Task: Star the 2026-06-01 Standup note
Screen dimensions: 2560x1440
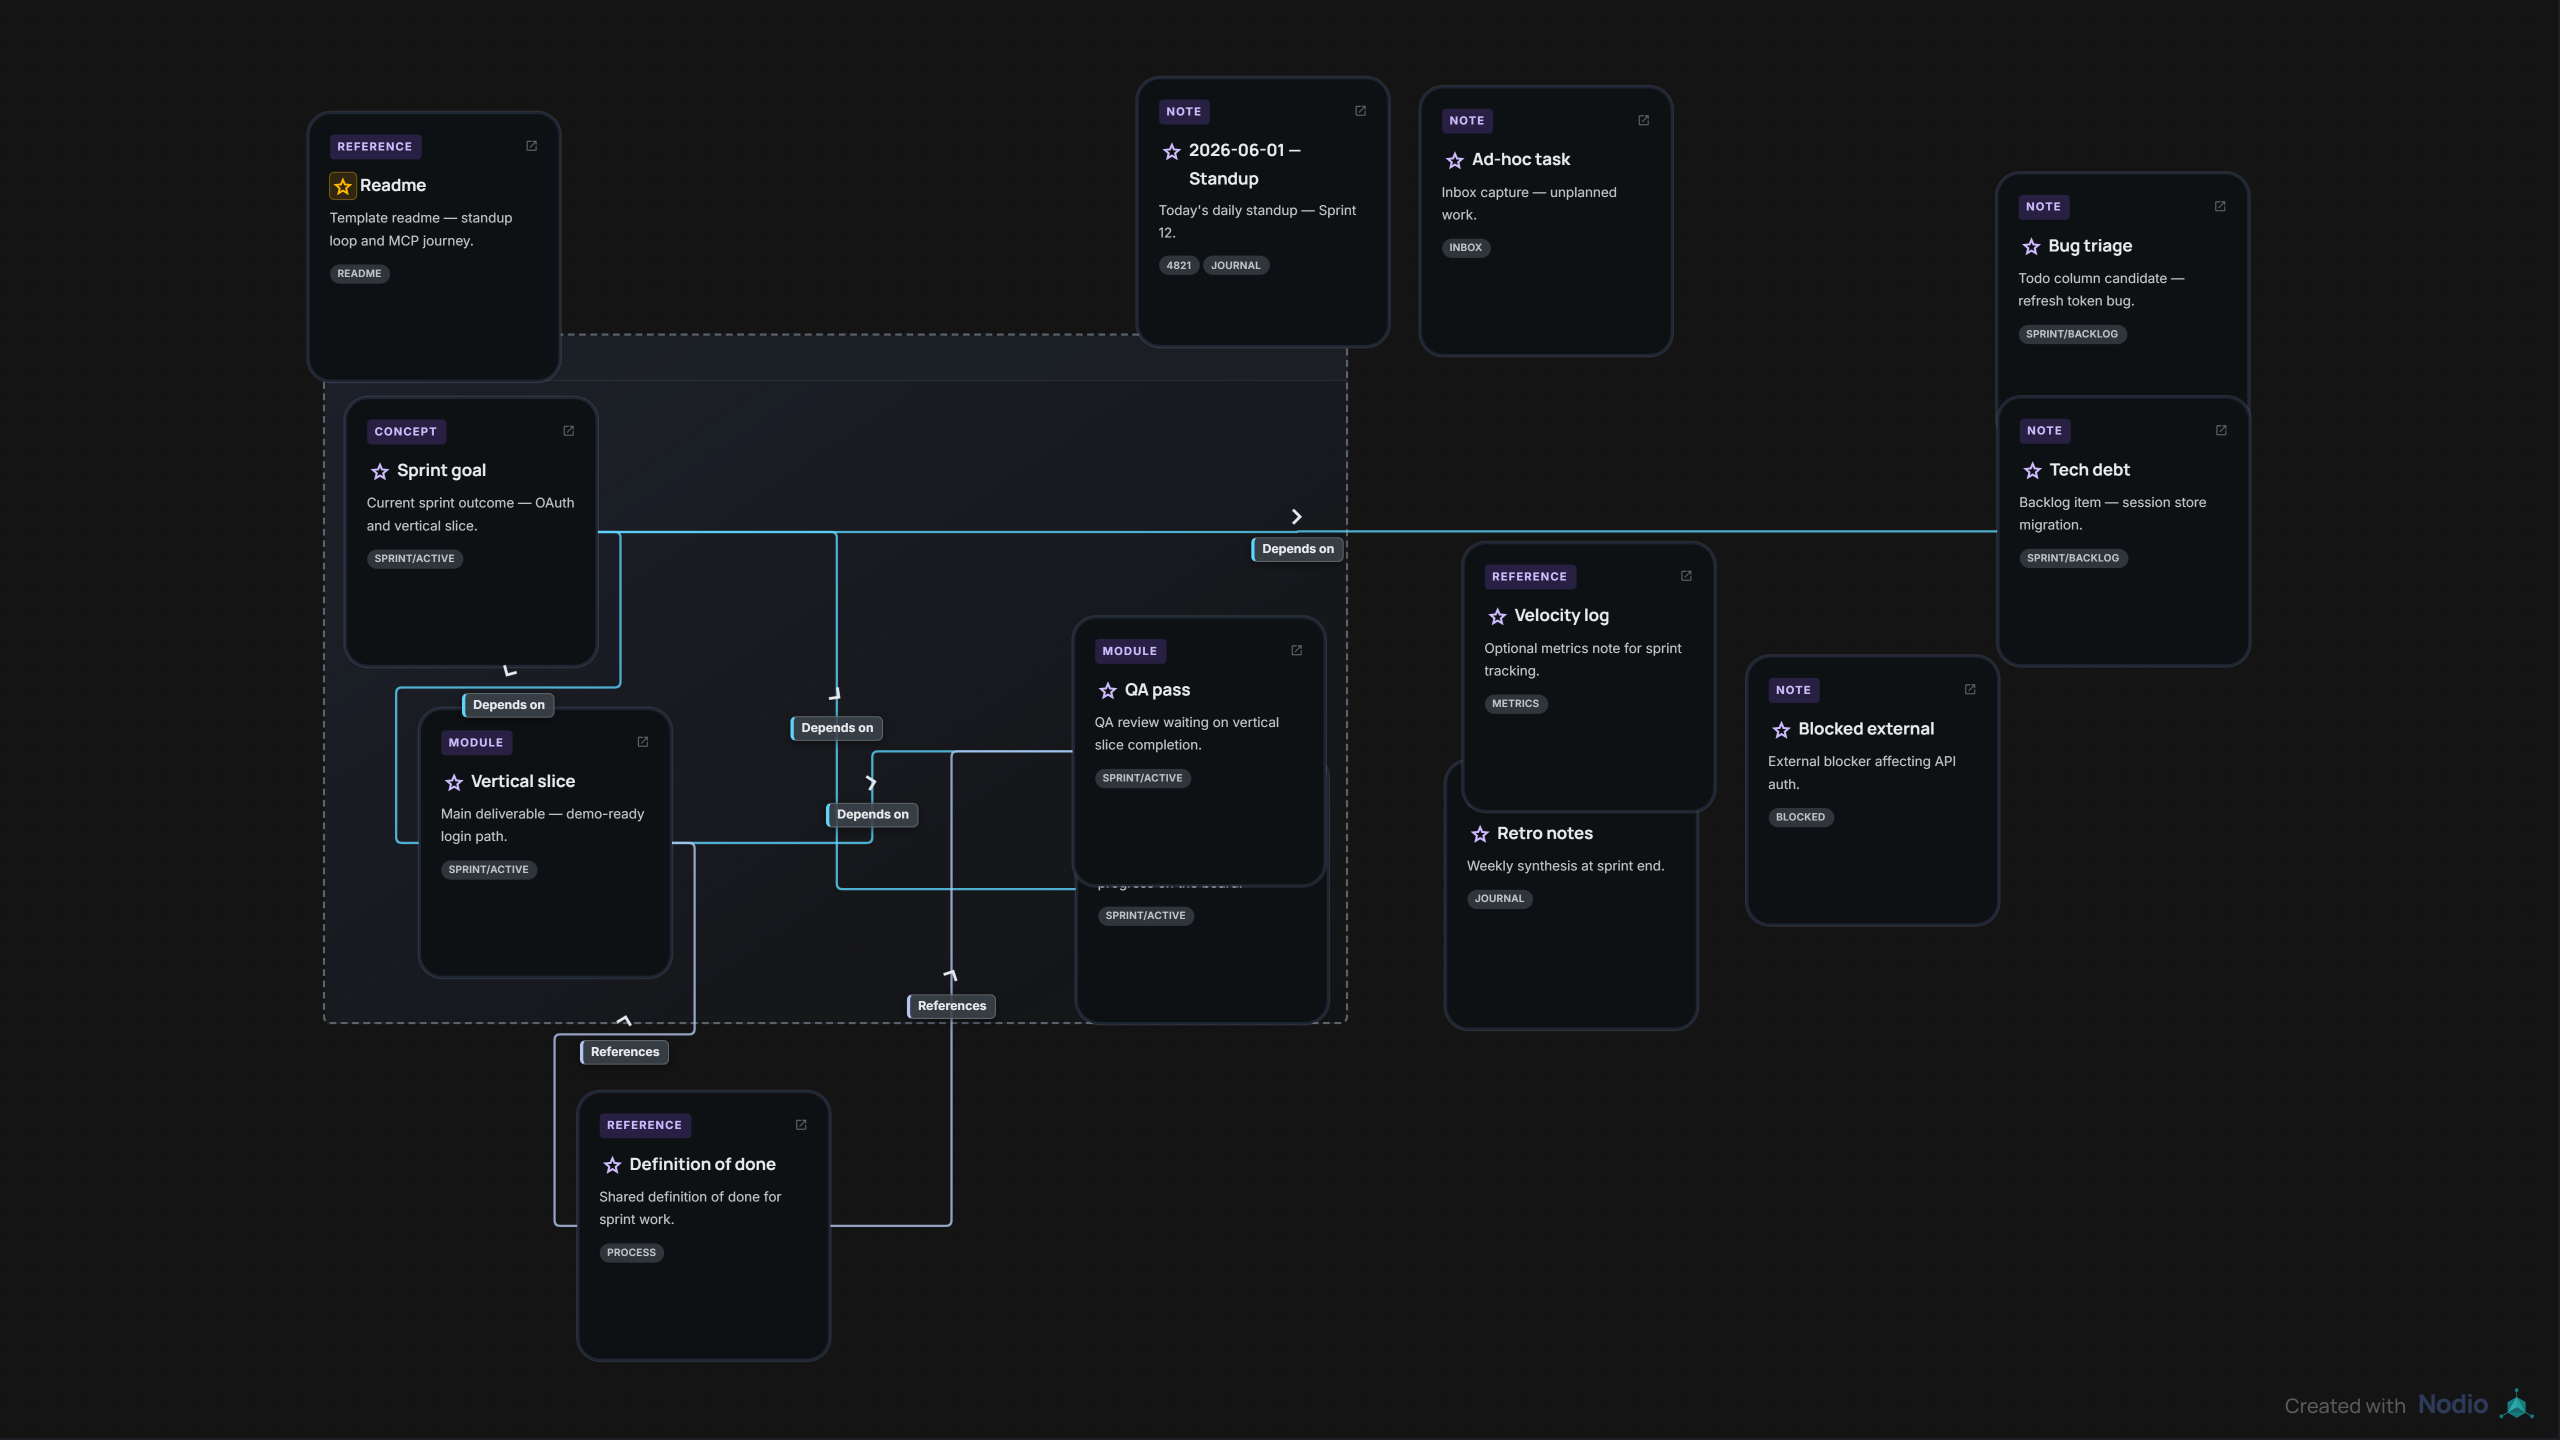Action: pos(1172,151)
